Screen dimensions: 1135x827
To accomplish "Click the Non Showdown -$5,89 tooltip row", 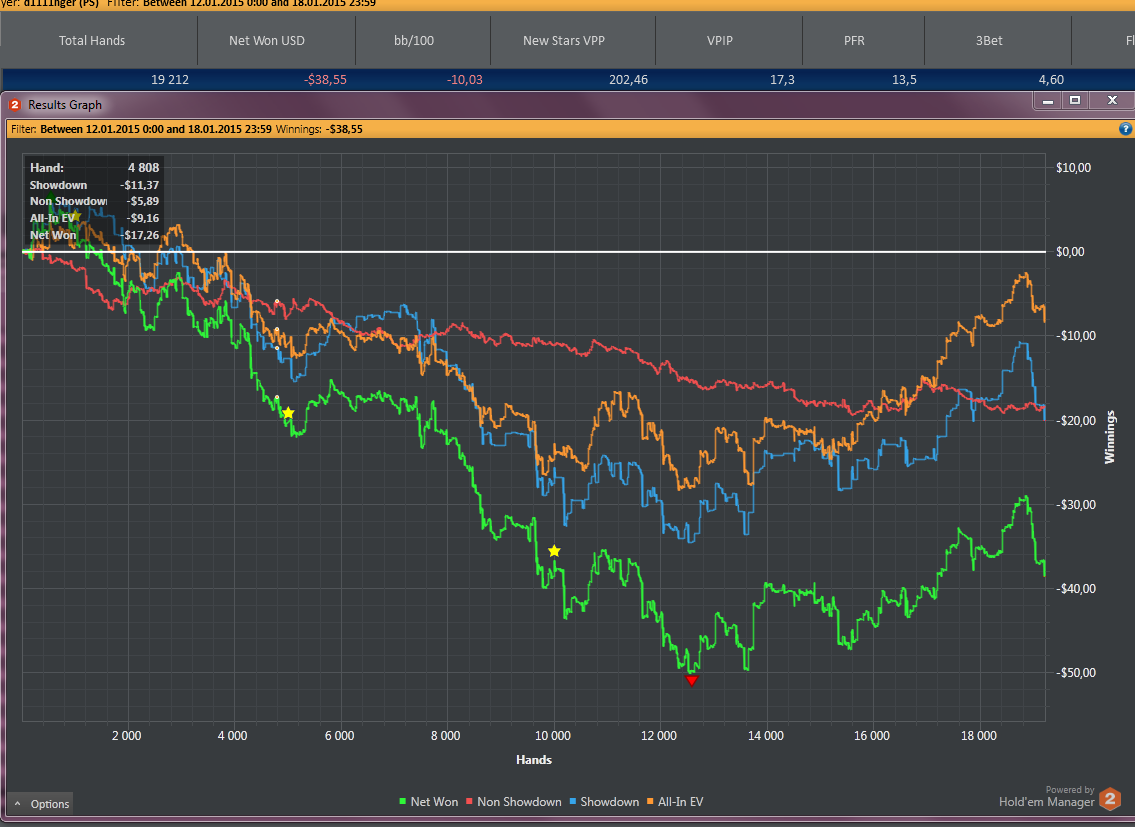I will [x=94, y=201].
